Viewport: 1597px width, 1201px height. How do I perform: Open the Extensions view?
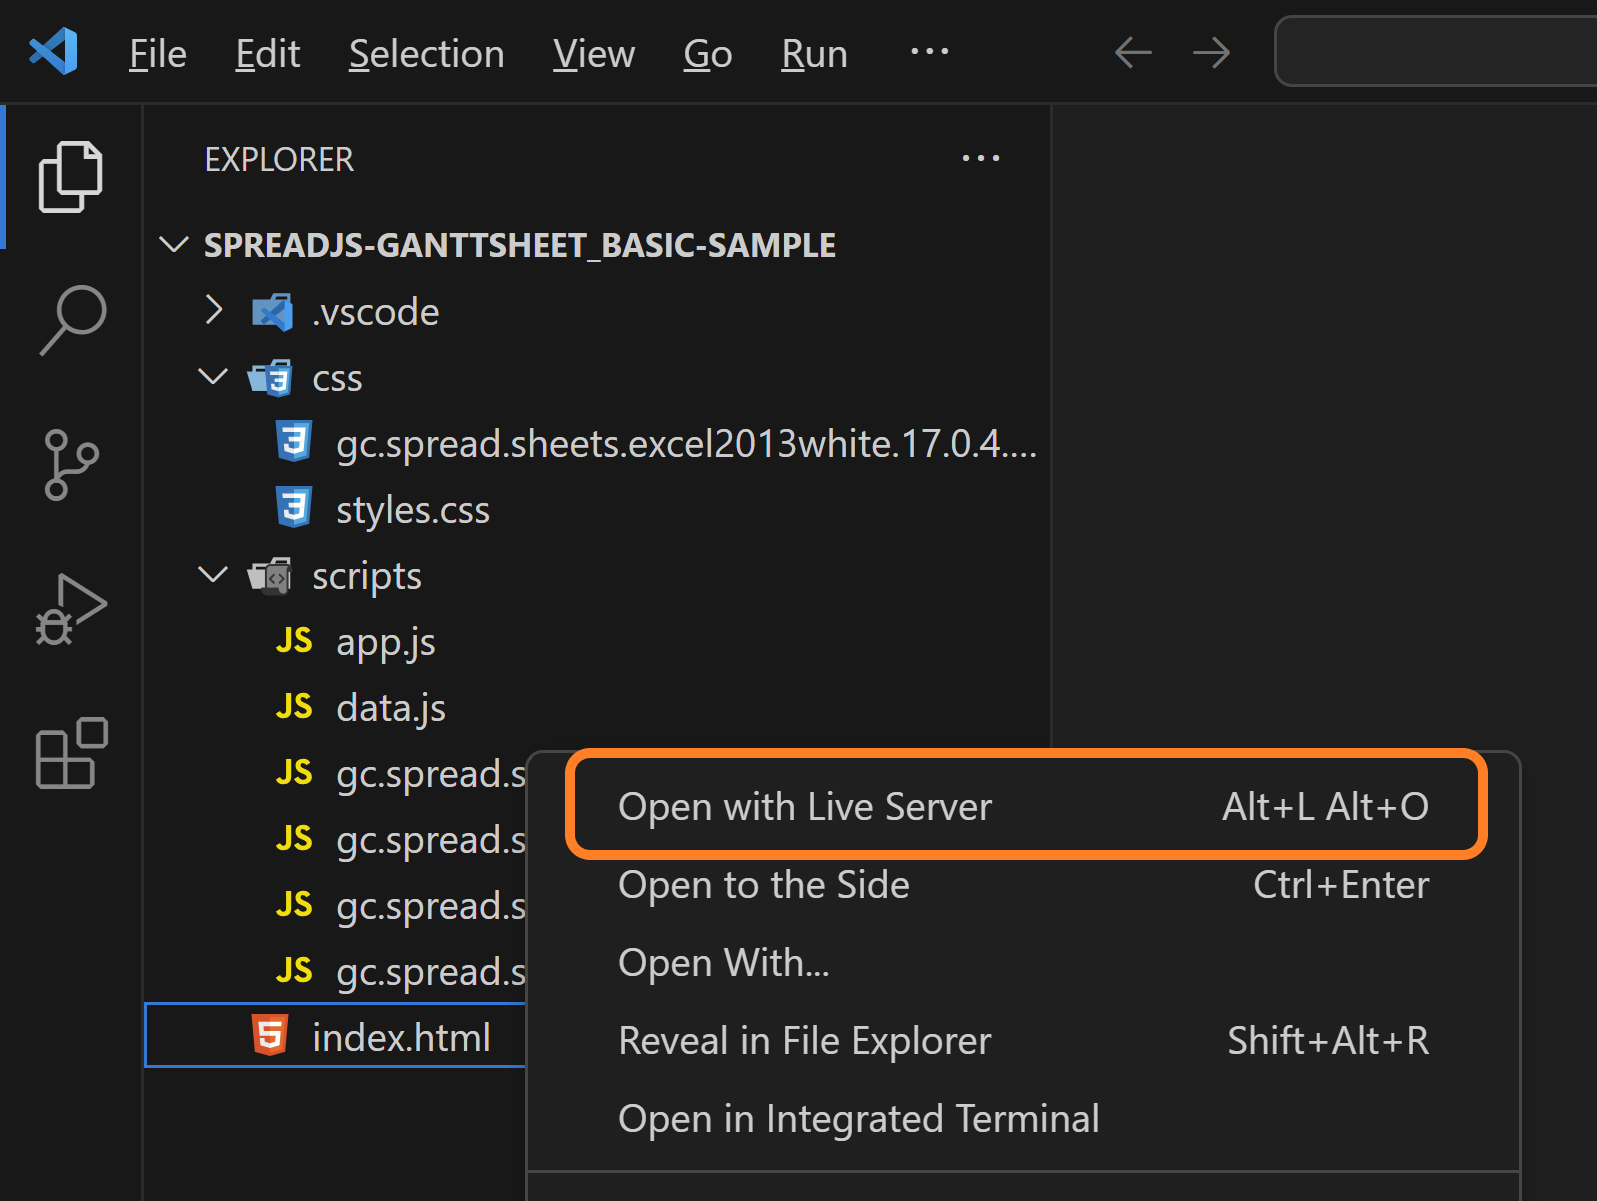(72, 753)
